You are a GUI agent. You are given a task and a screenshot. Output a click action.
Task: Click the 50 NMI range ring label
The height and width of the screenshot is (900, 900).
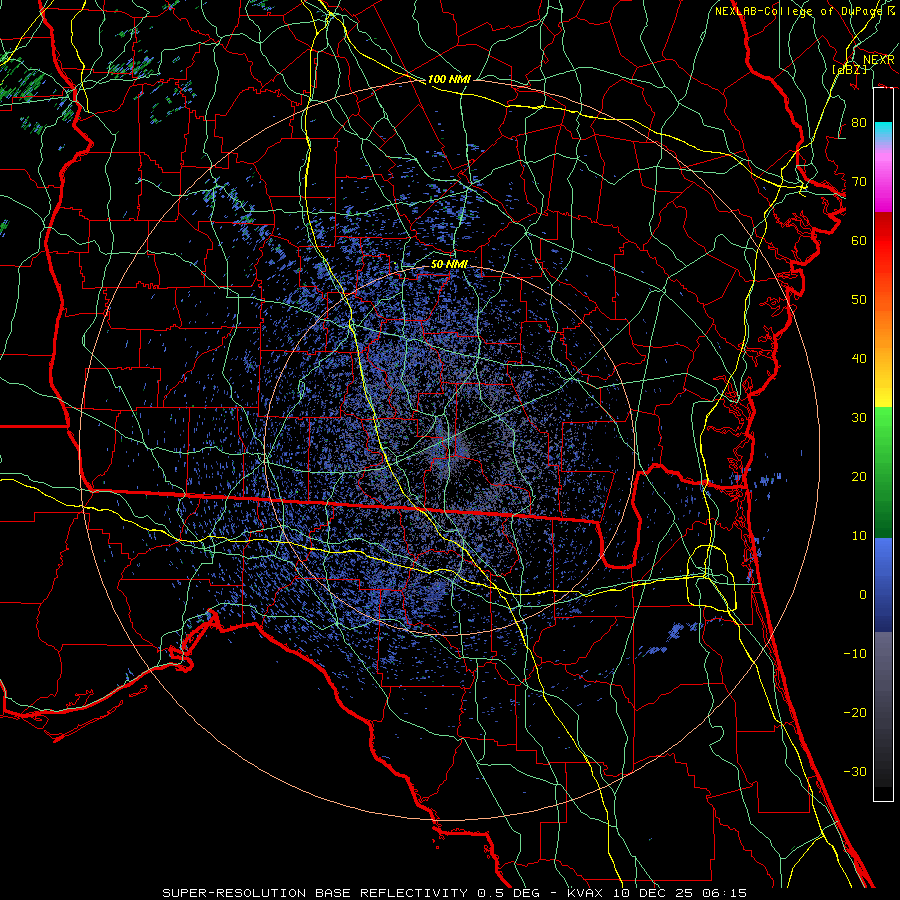(x=449, y=265)
